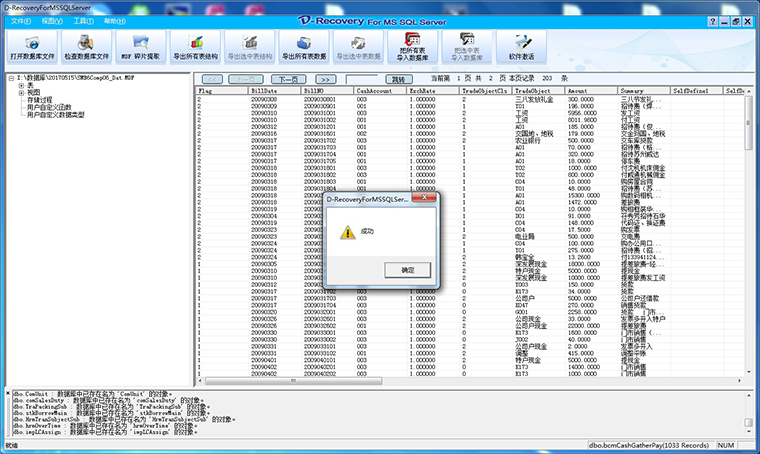Screen dimensions: 760x454
Task: Open the 工具(T) menu
Action: [x=83, y=21]
